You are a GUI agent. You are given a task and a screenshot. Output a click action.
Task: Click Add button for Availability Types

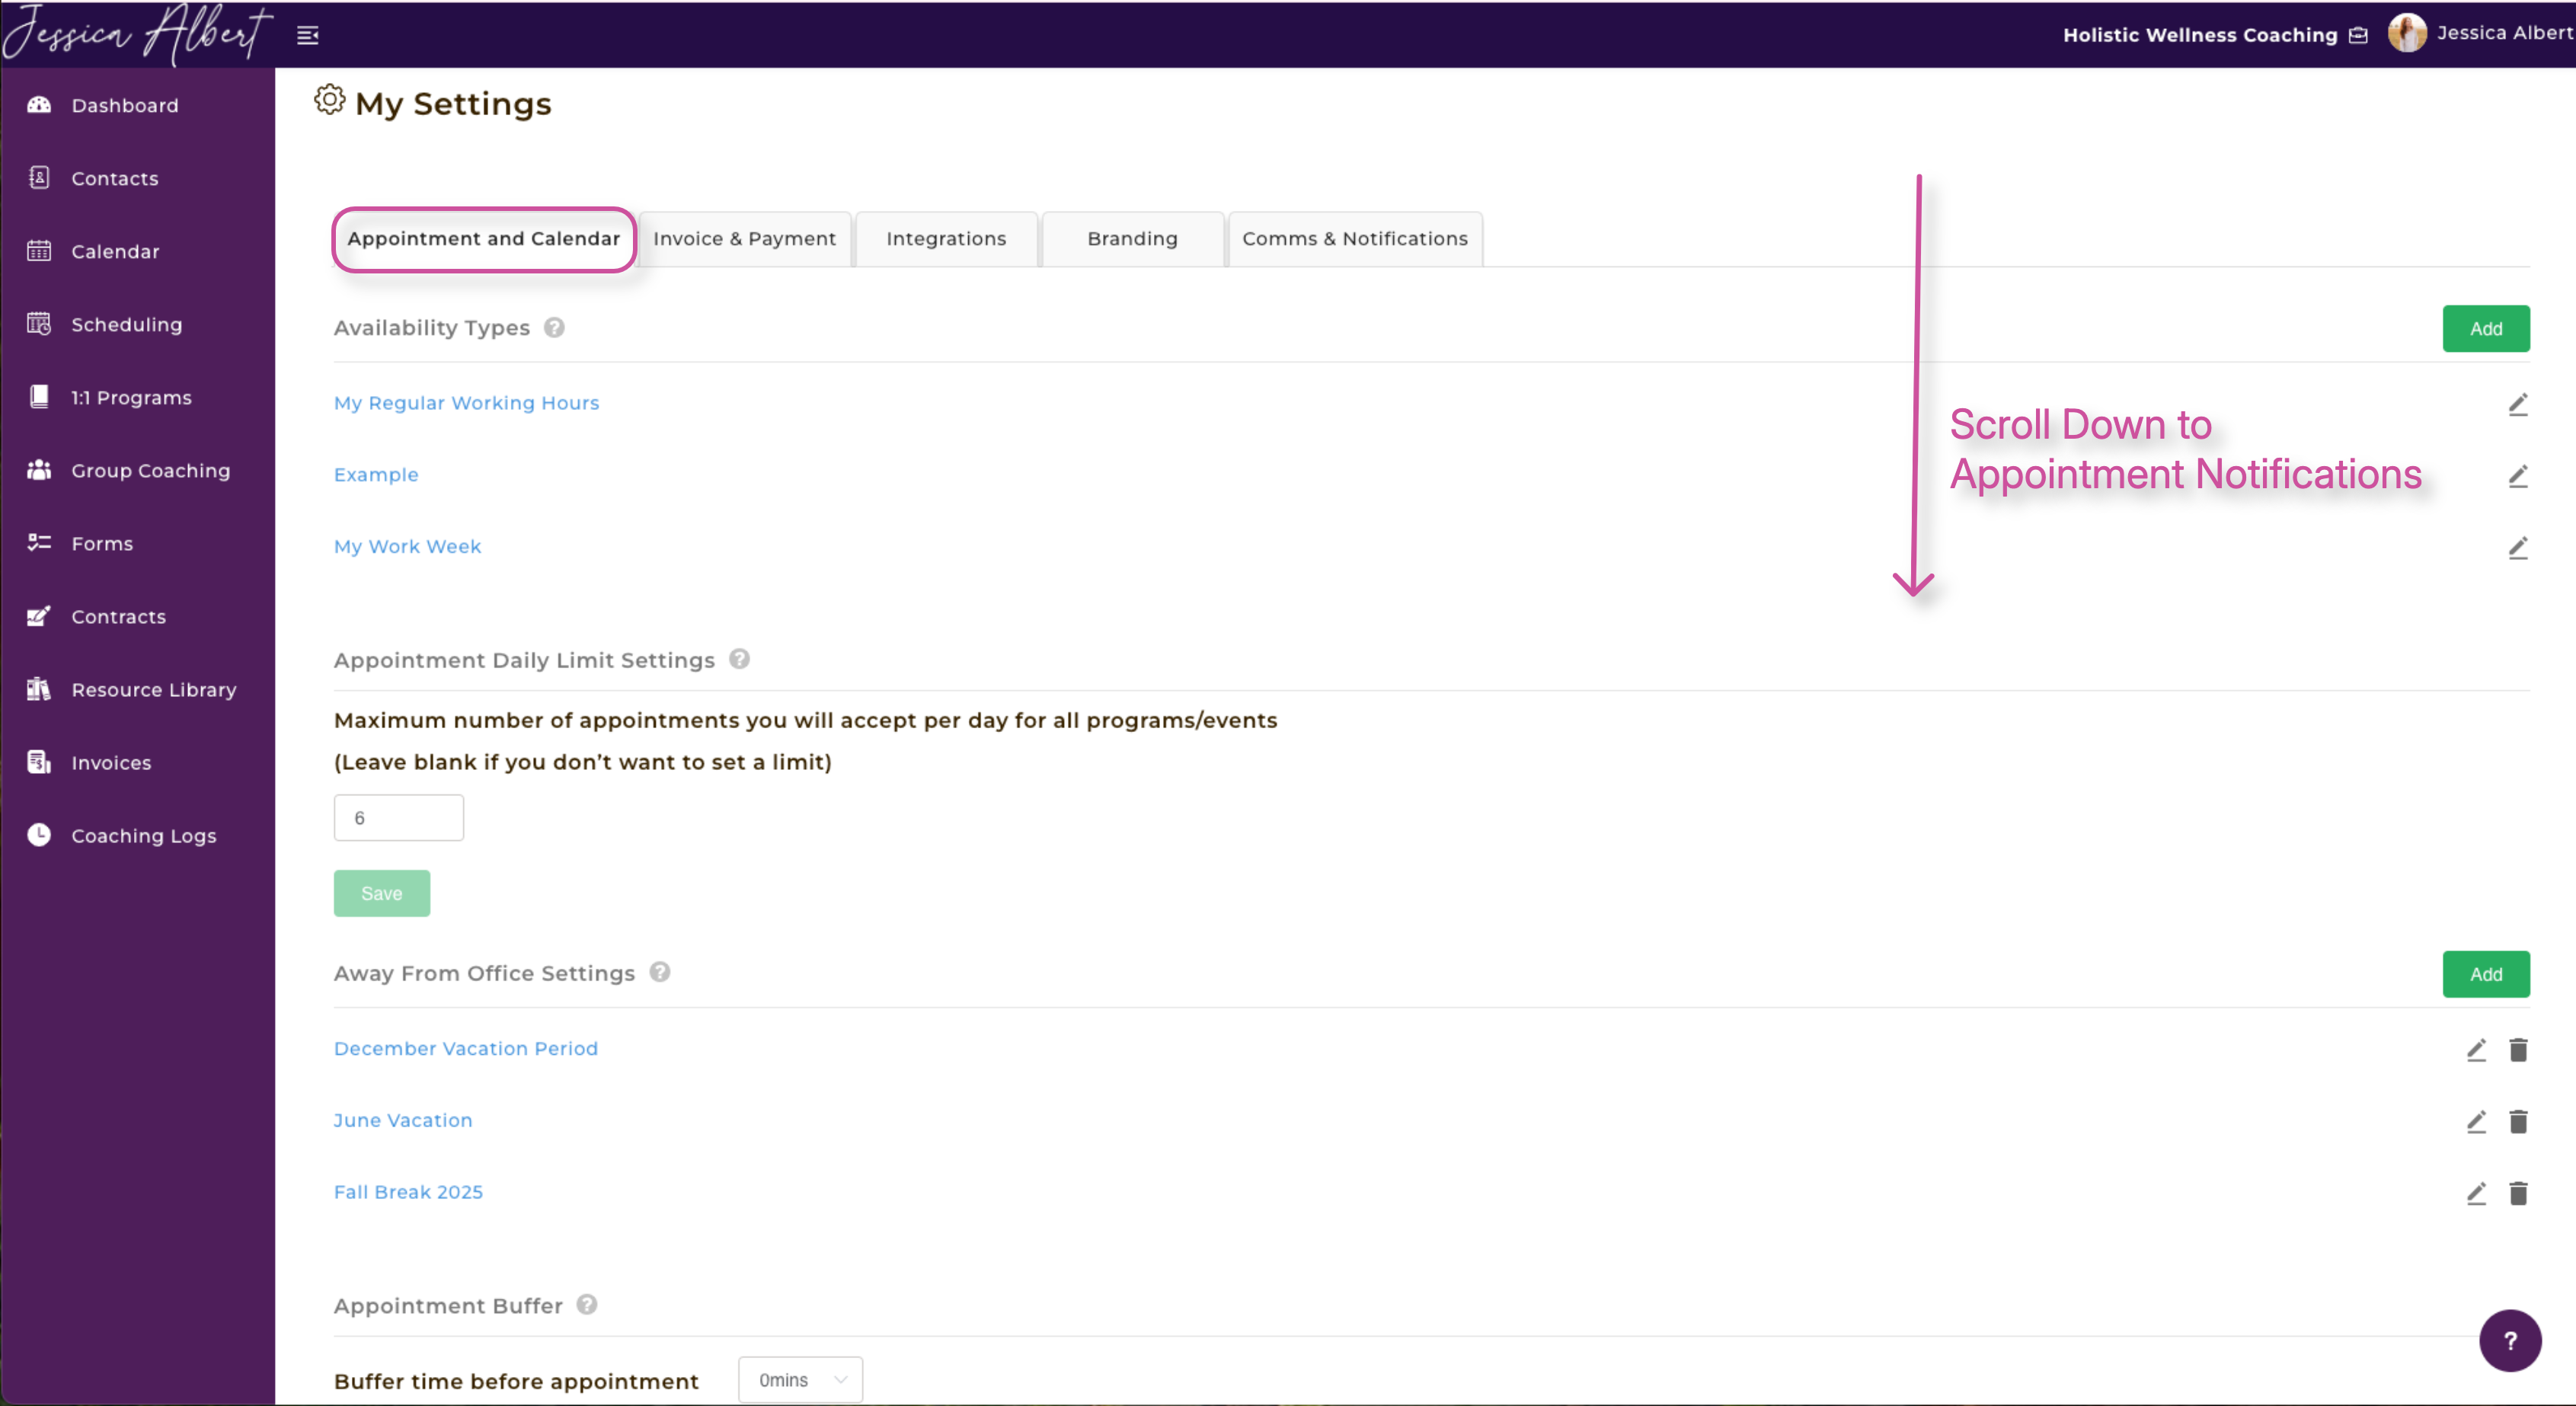(x=2485, y=329)
